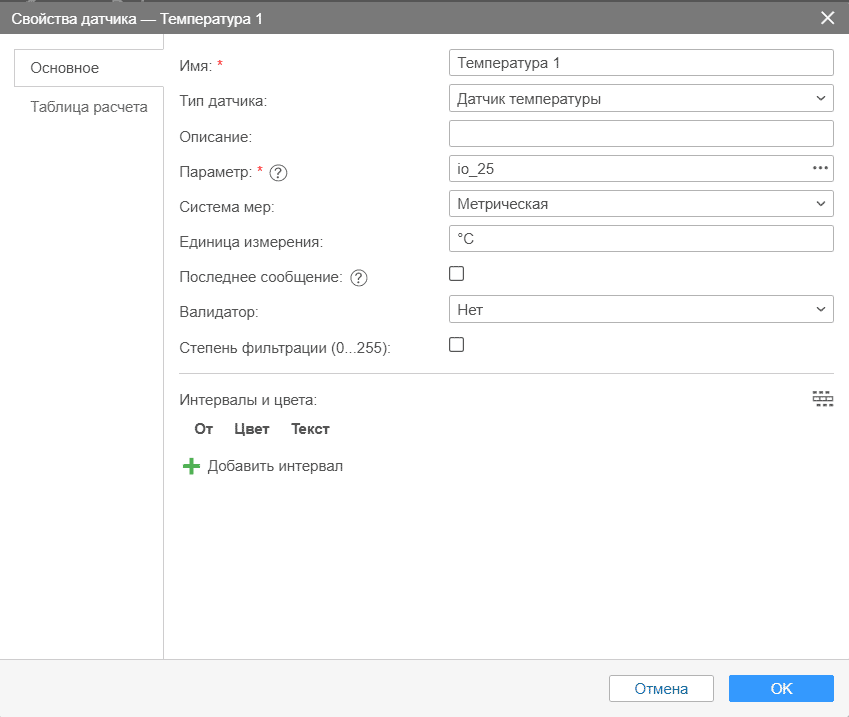
Task: Confirm with the OK button
Action: (781, 688)
